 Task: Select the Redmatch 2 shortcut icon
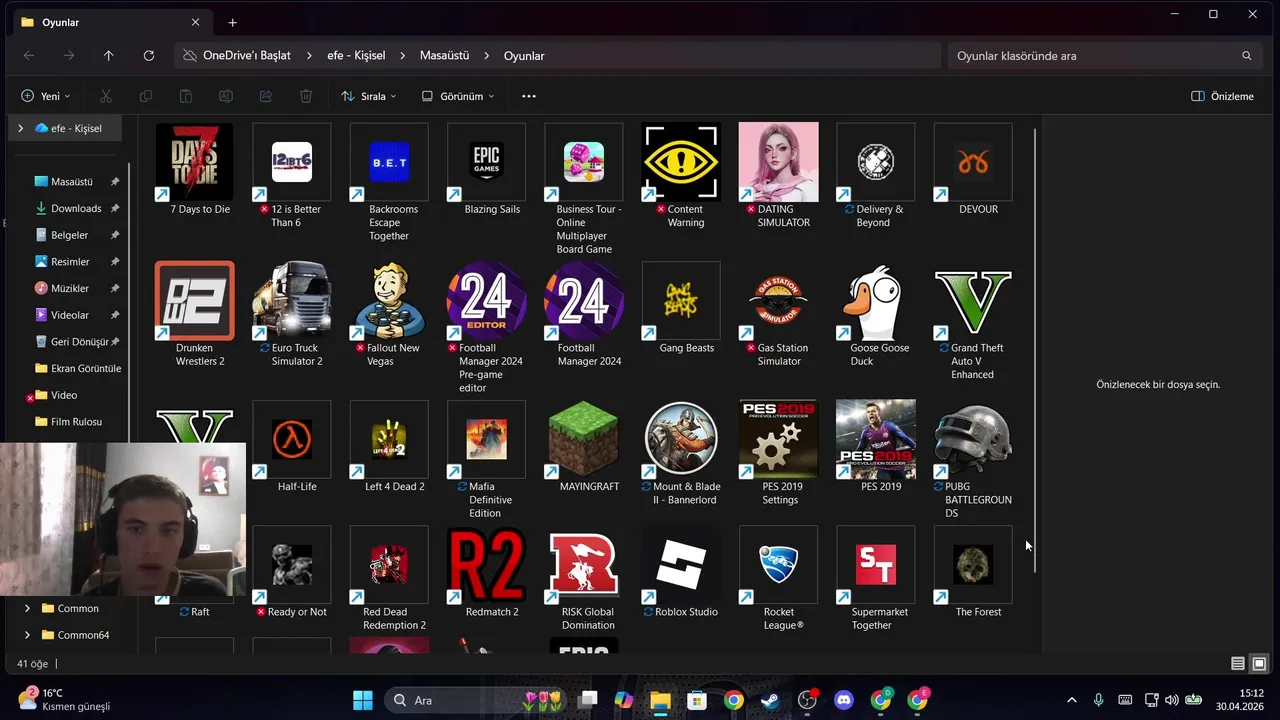[x=487, y=565]
